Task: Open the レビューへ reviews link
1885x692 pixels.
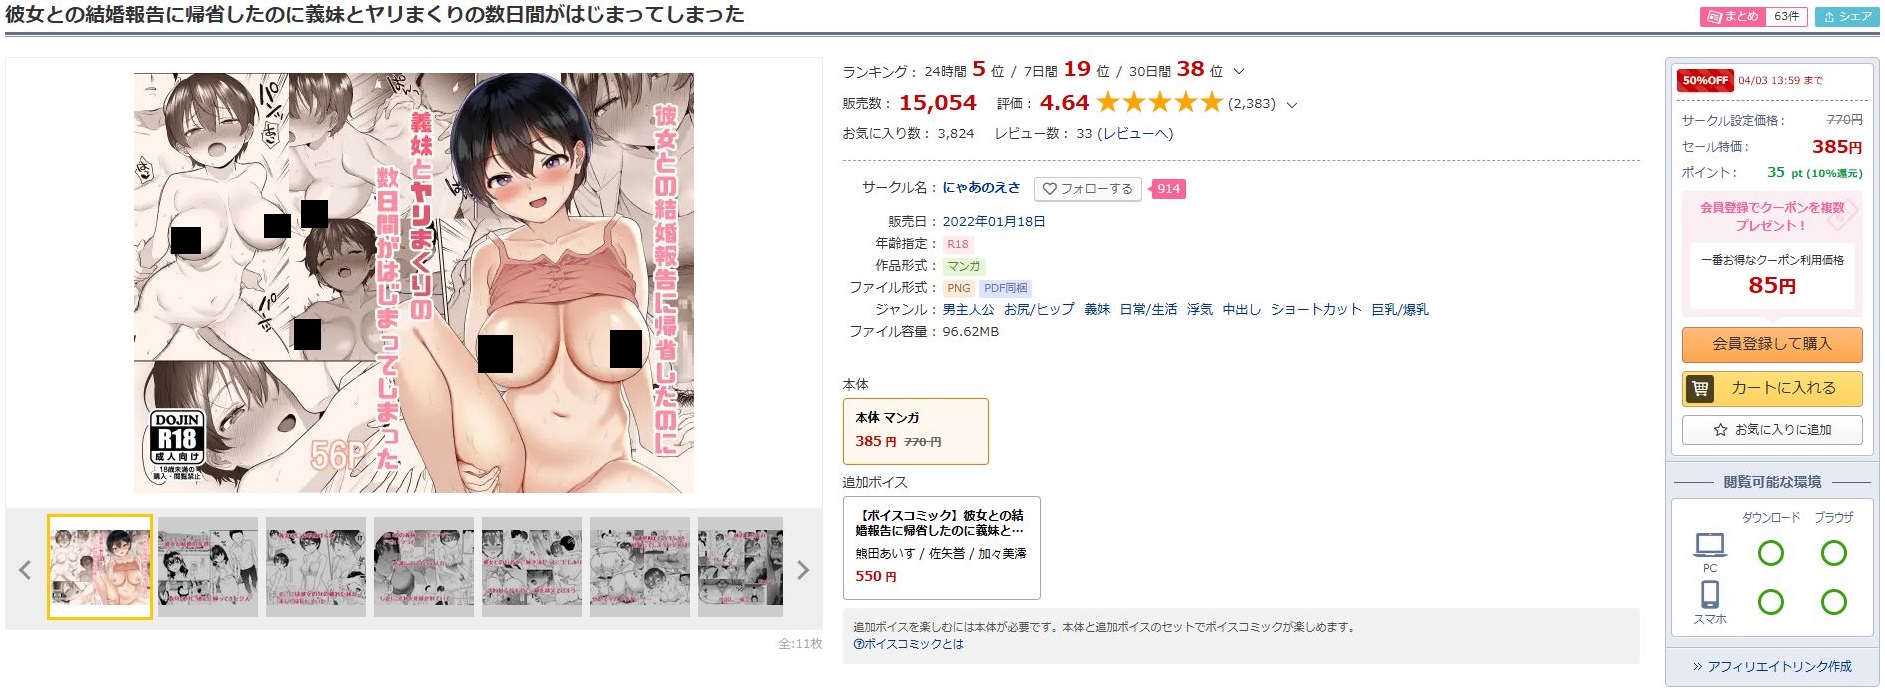Action: click(1135, 134)
